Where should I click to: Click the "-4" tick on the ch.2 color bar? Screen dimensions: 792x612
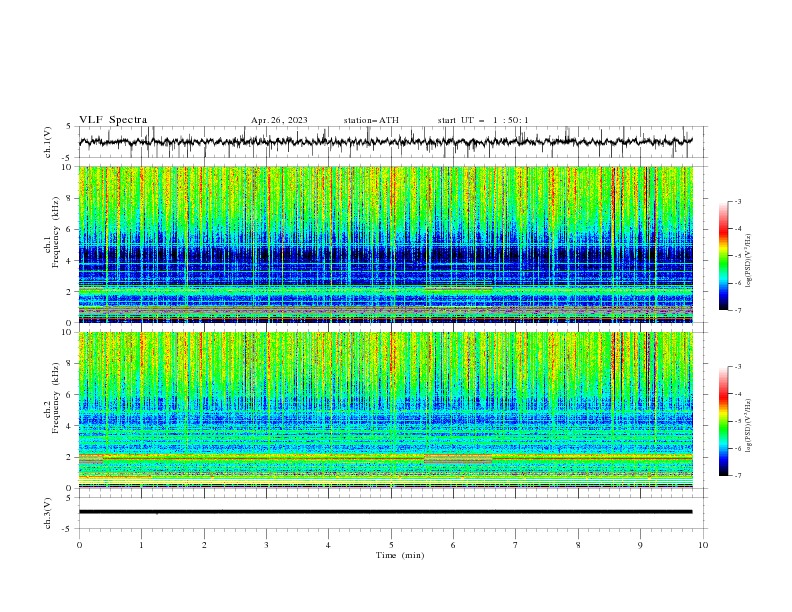[737, 394]
